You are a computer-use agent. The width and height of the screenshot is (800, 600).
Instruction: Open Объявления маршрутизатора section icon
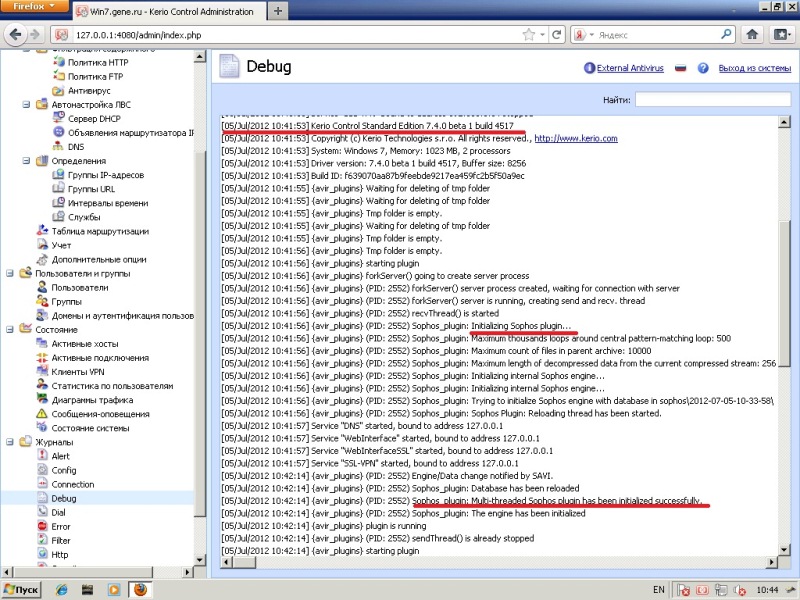[x=58, y=132]
